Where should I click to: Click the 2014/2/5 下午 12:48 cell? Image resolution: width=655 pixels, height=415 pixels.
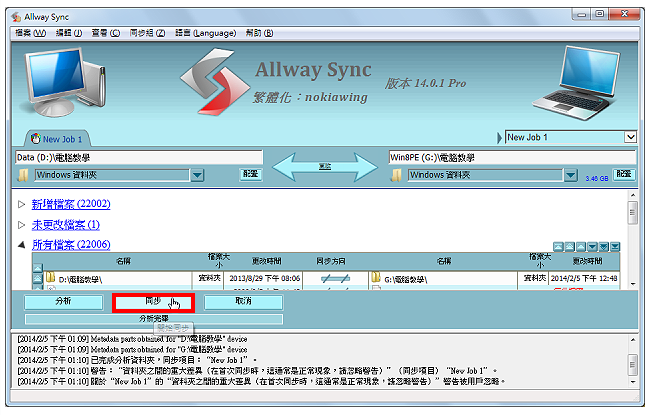[584, 279]
